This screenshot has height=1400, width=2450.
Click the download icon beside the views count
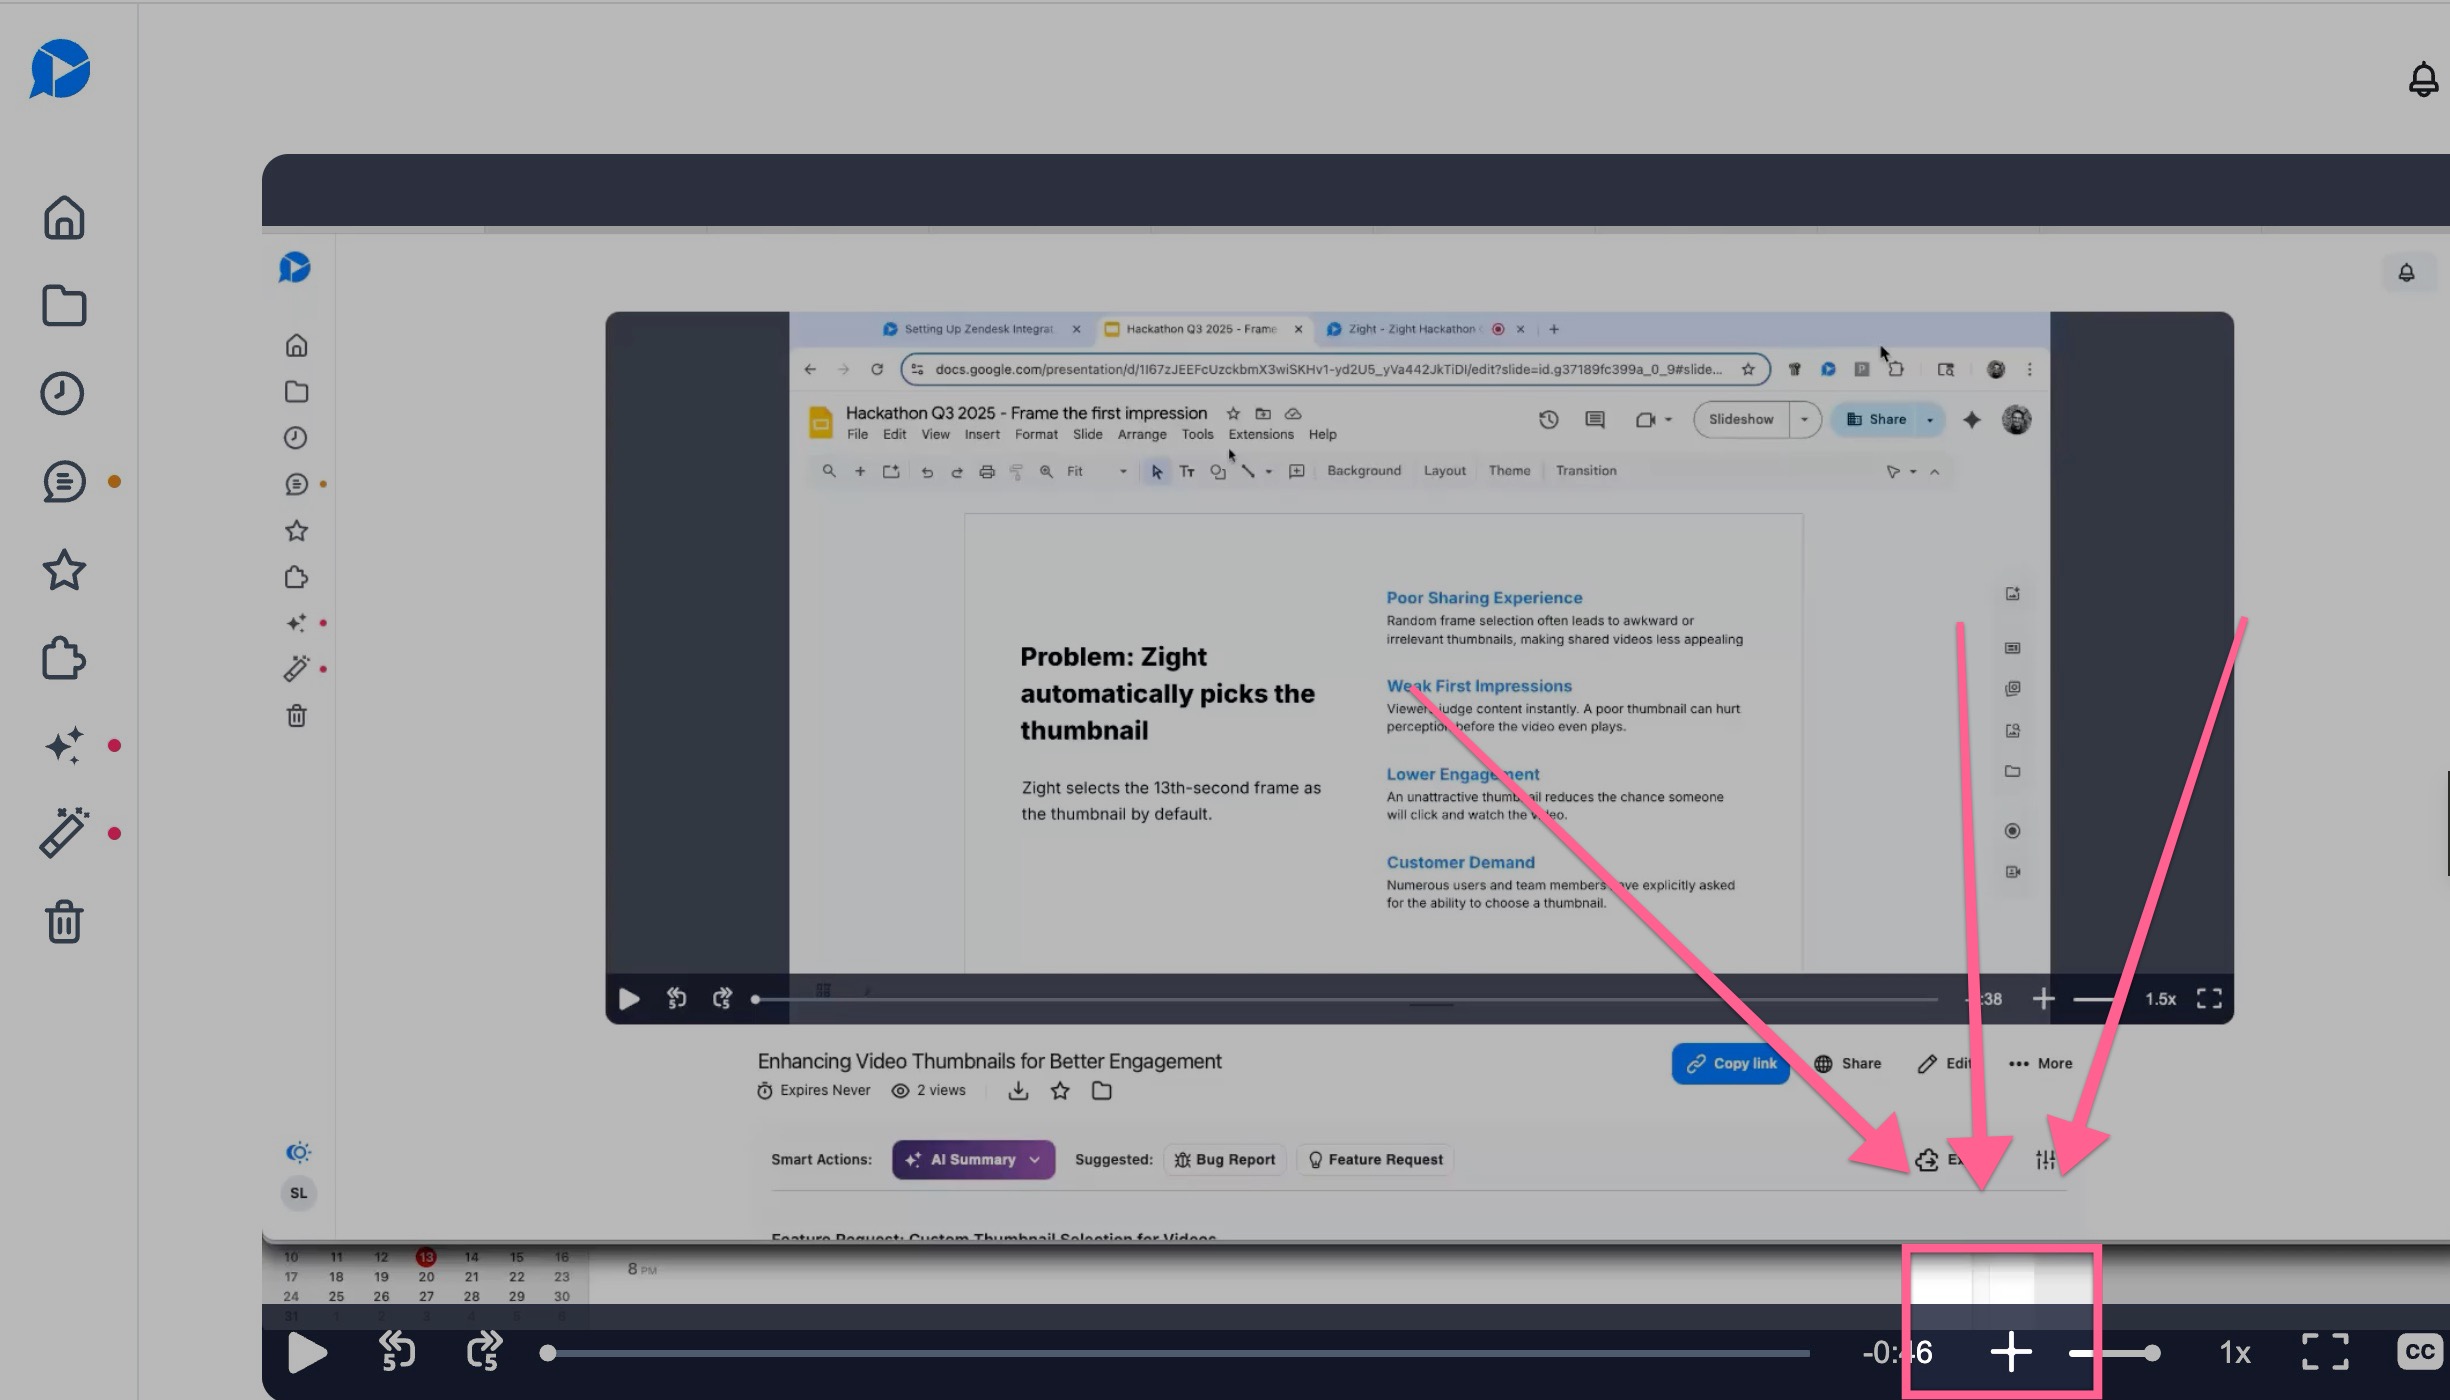pyautogui.click(x=1018, y=1091)
